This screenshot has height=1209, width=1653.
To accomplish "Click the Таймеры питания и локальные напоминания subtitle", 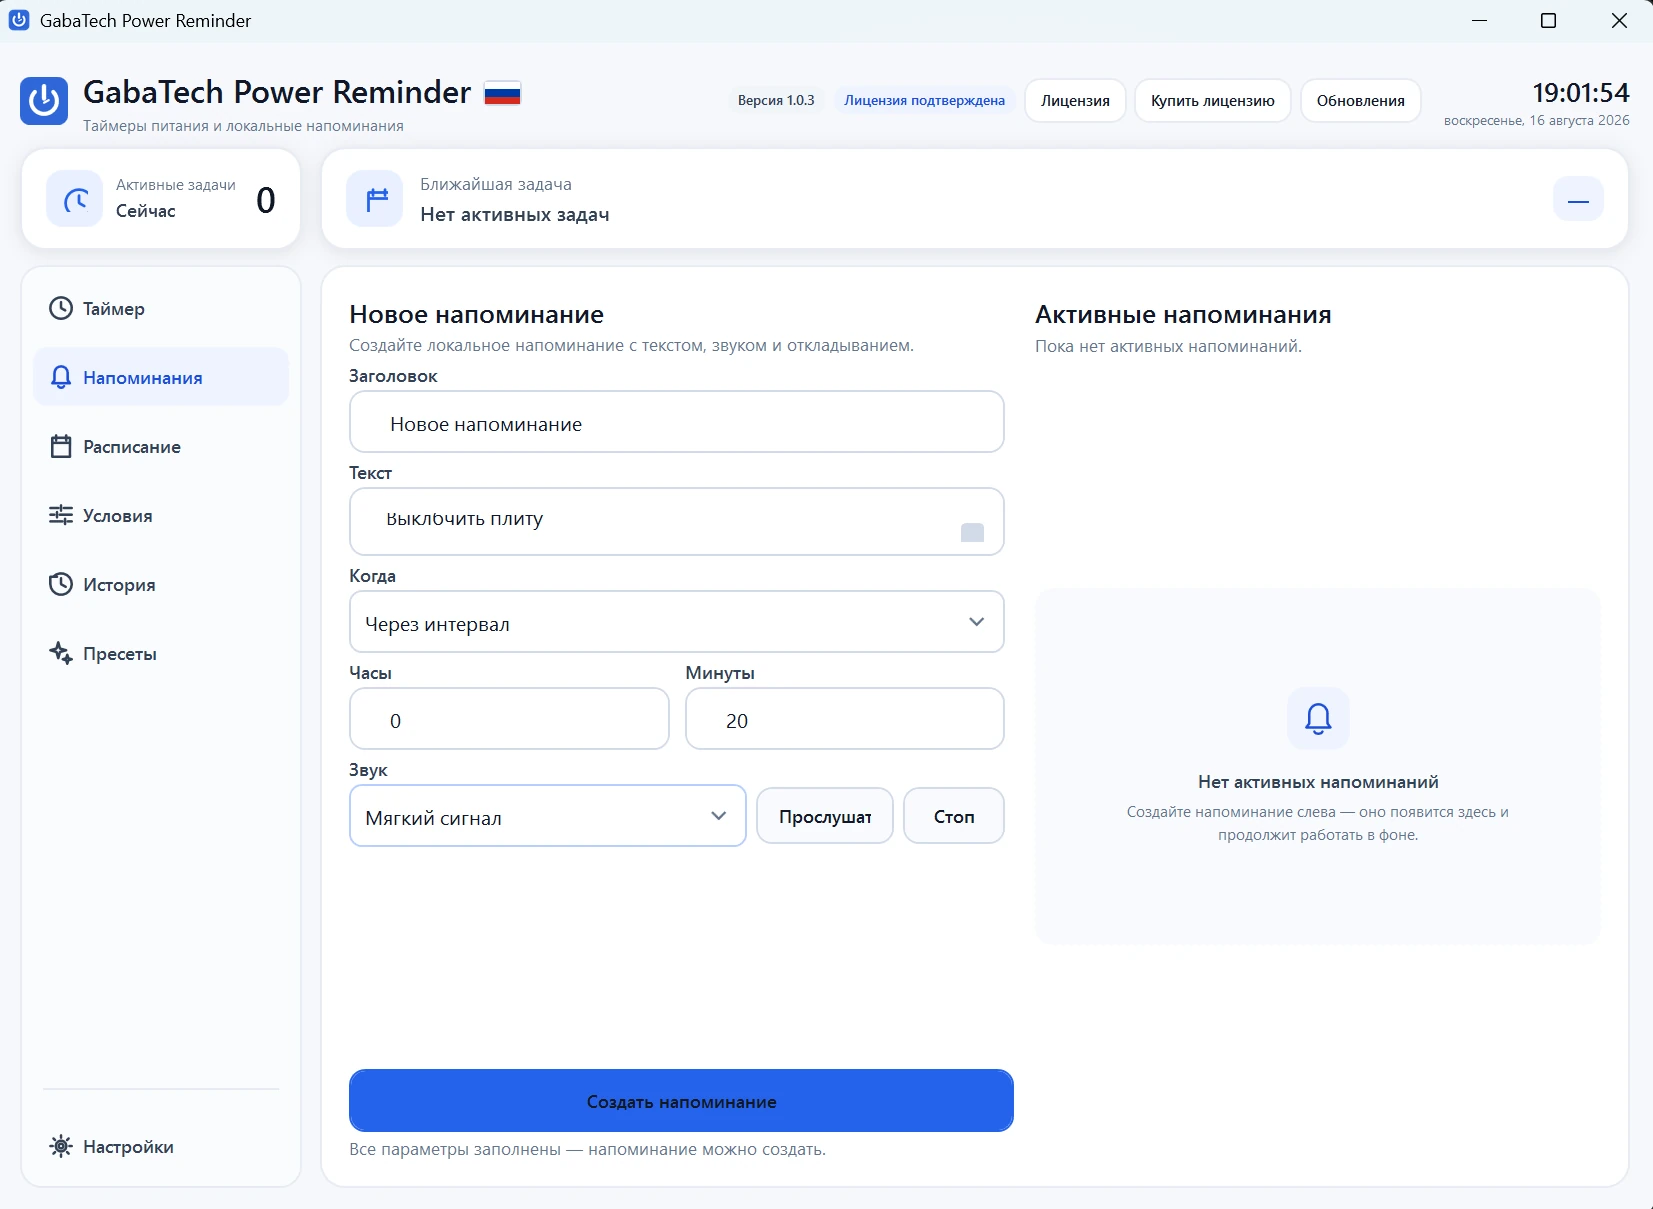I will point(243,126).
